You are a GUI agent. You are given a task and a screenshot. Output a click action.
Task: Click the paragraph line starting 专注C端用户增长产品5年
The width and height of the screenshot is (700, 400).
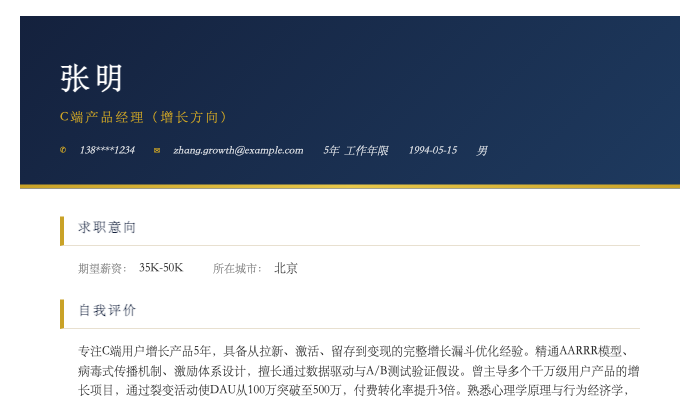355,351
